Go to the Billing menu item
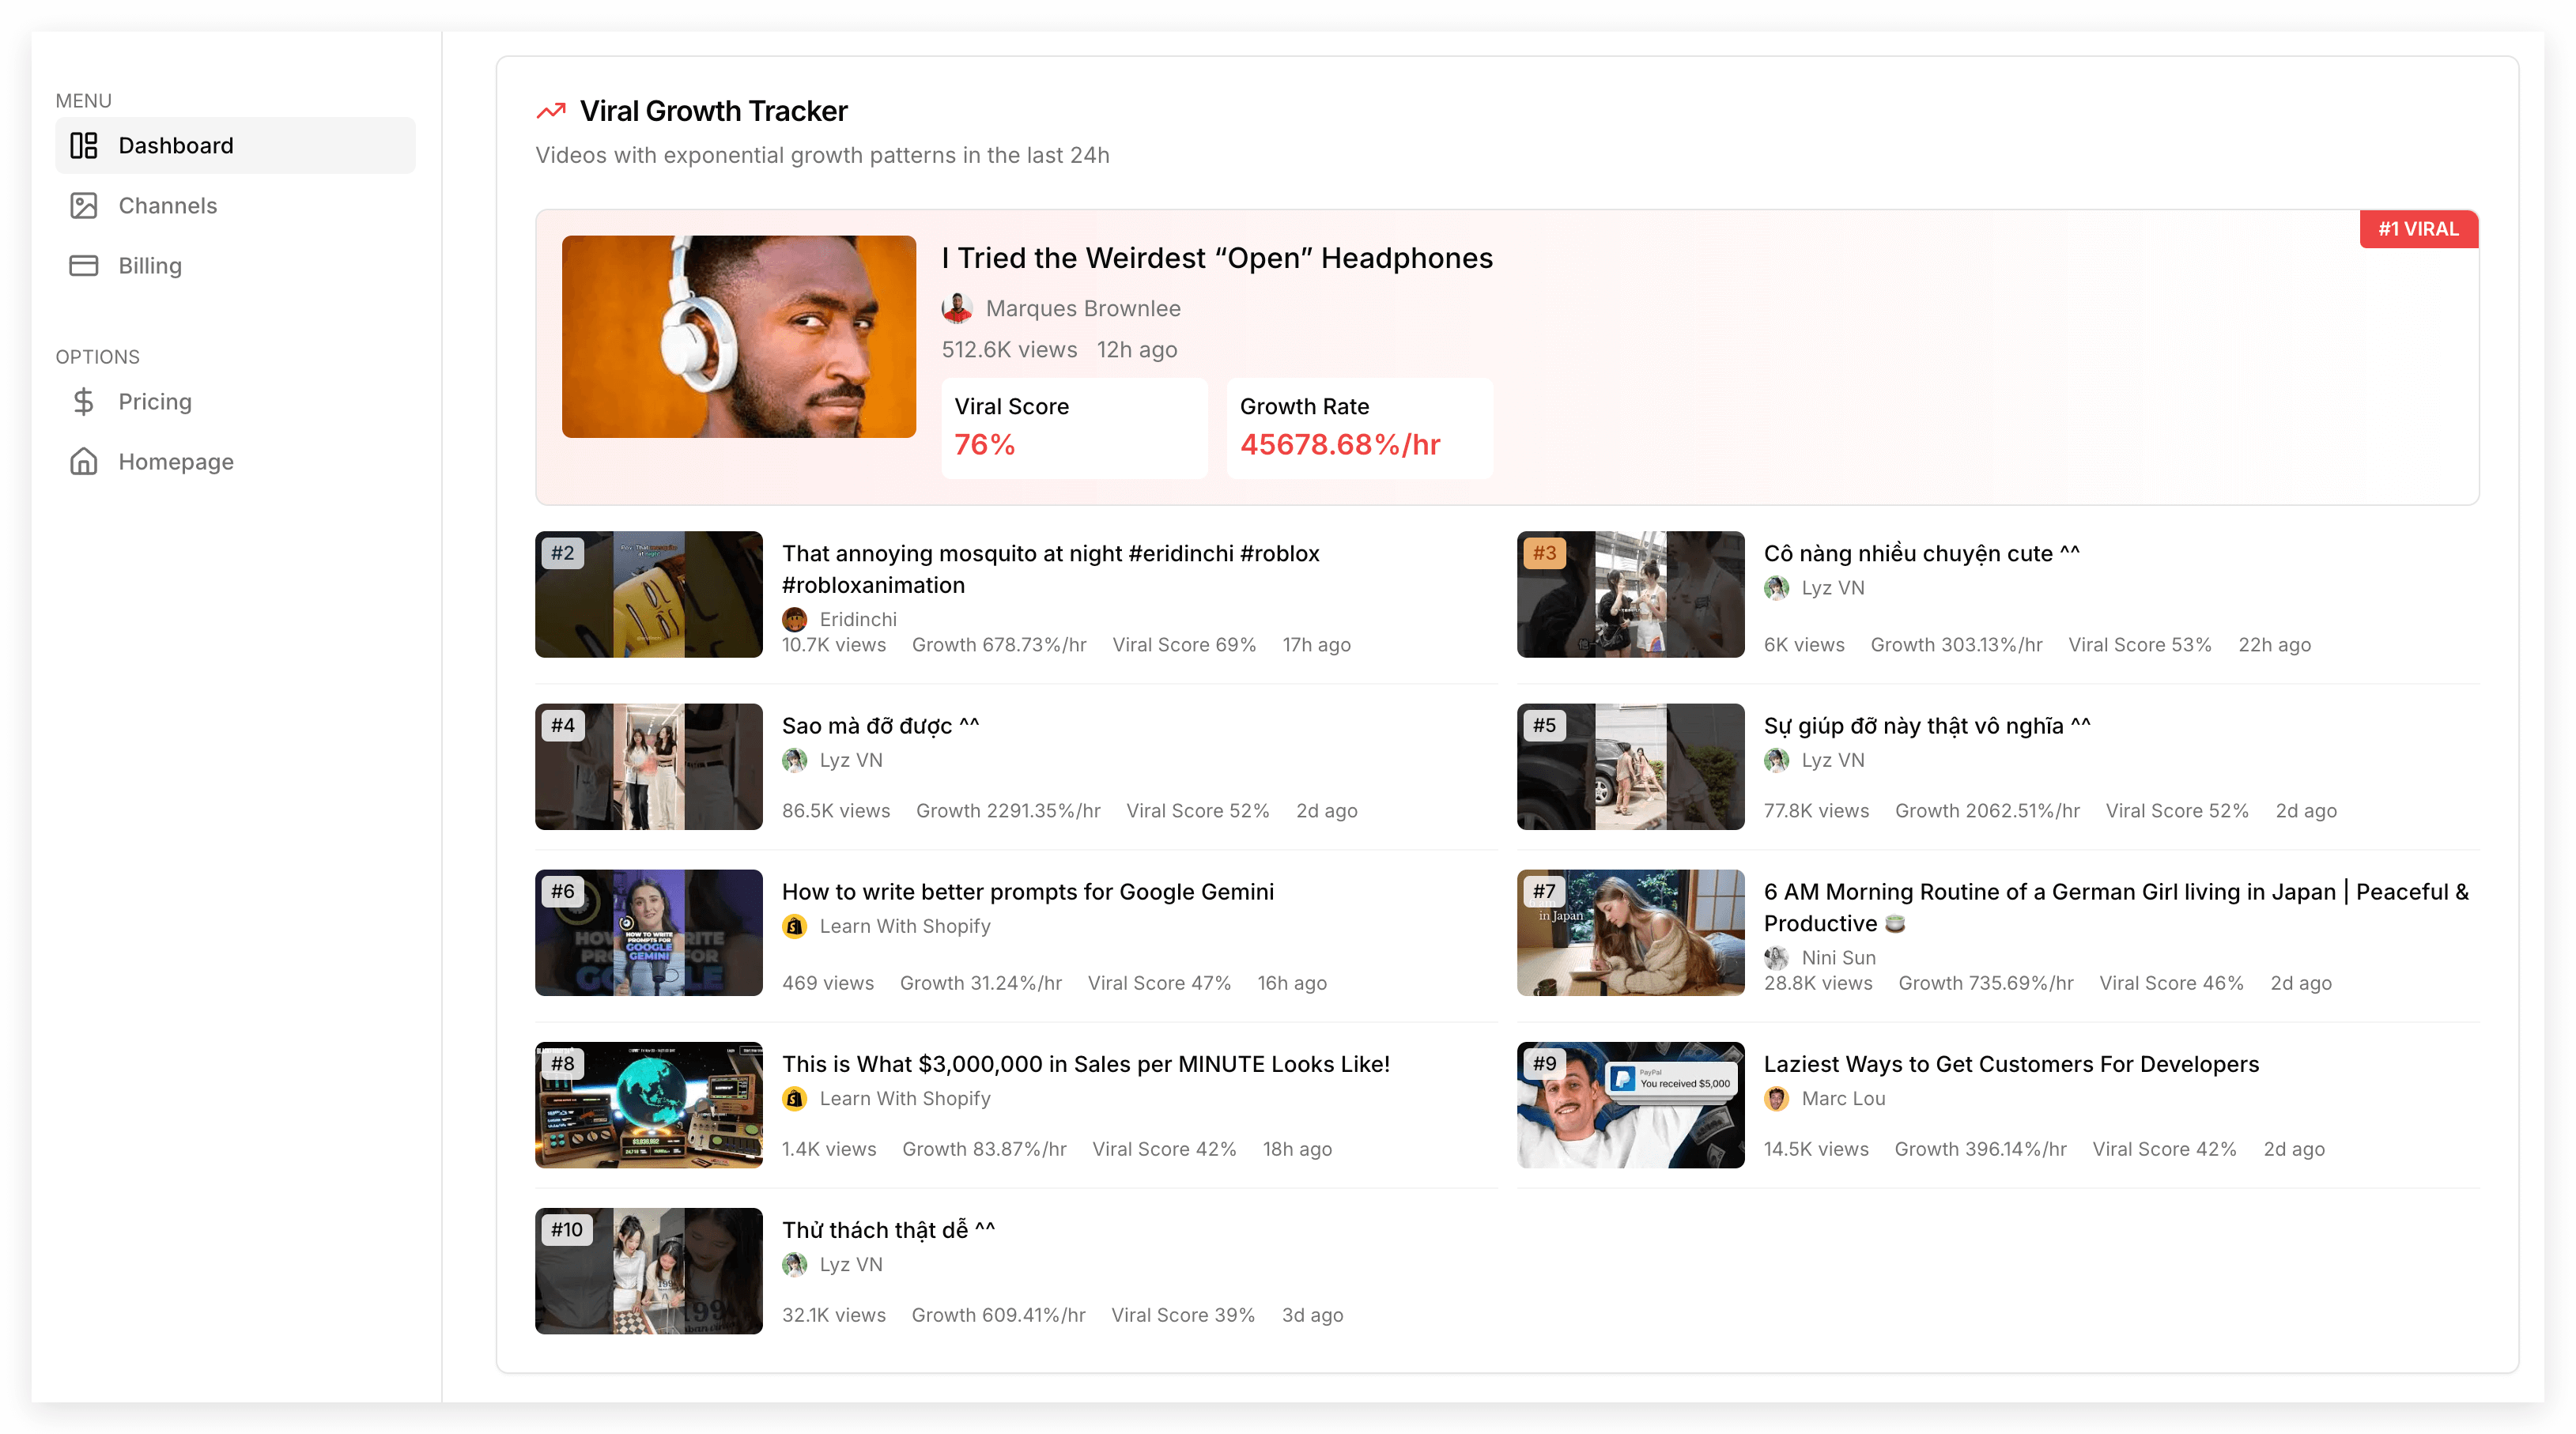Viewport: 2576px width, 1434px height. point(150,266)
